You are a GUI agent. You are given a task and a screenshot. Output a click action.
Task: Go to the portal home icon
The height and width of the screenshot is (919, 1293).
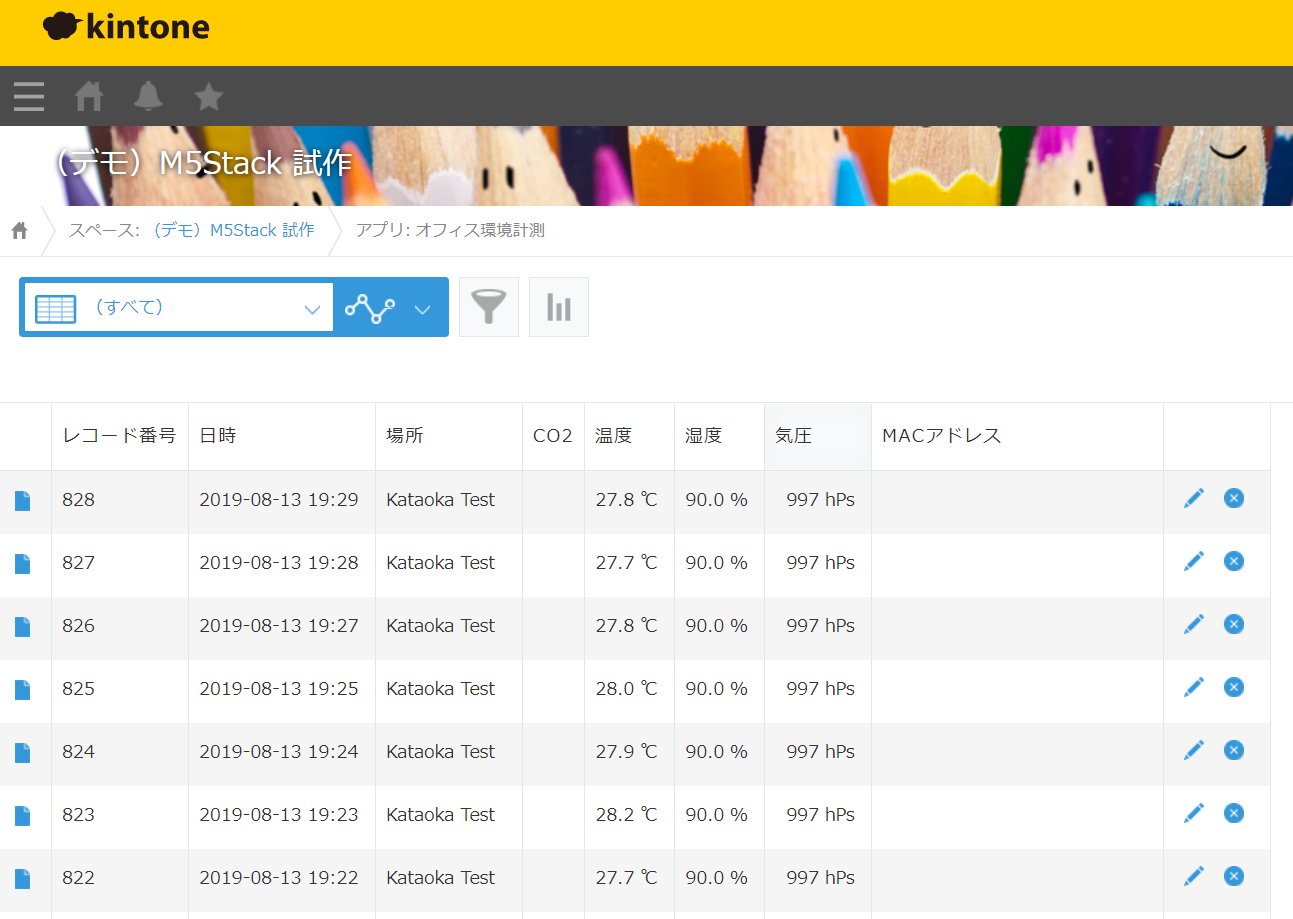click(x=89, y=96)
